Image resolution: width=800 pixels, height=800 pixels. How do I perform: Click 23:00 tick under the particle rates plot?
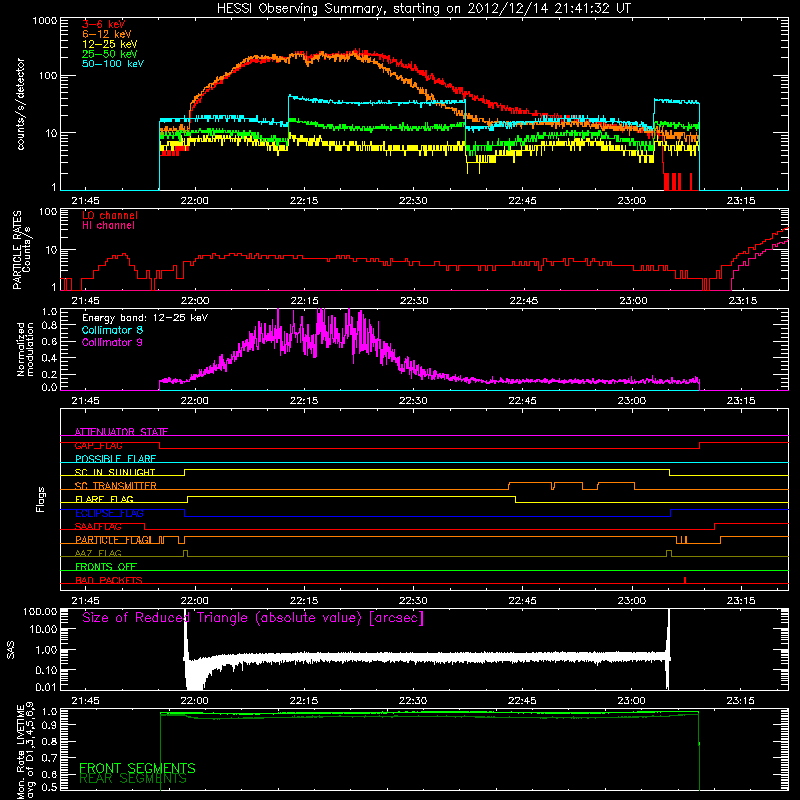[633, 301]
